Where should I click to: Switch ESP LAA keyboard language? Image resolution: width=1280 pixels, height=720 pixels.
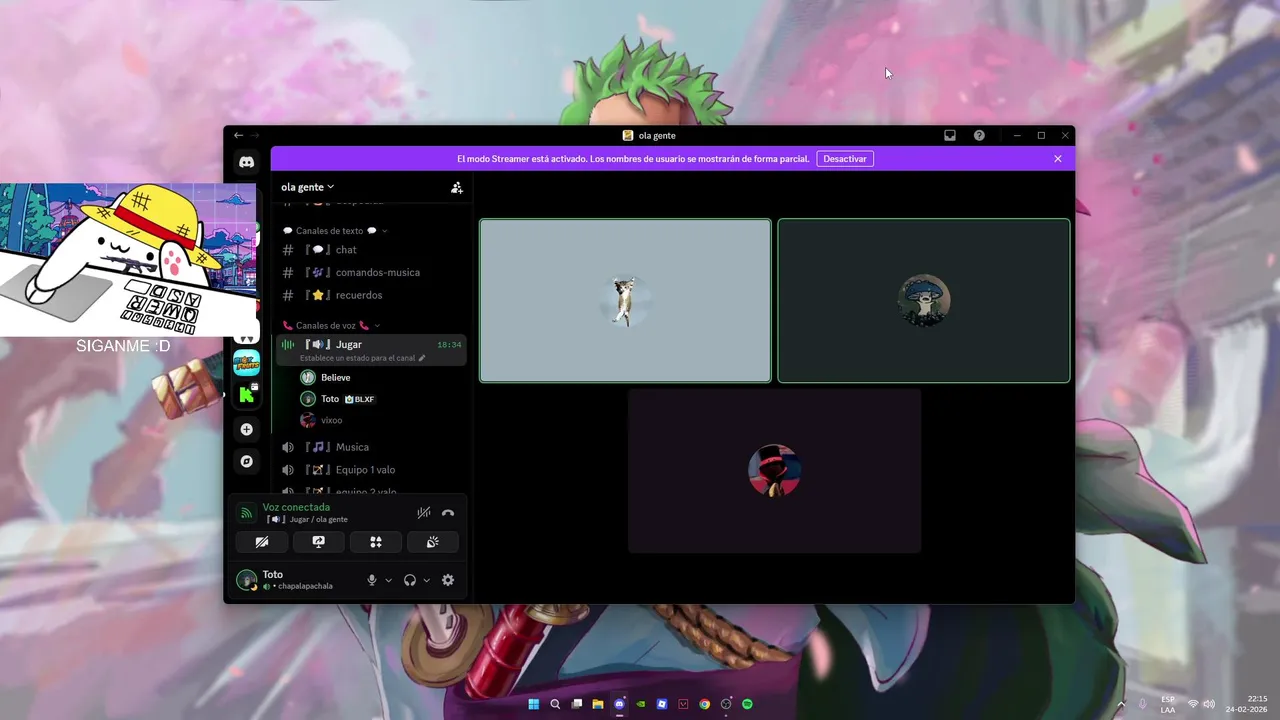click(1168, 704)
